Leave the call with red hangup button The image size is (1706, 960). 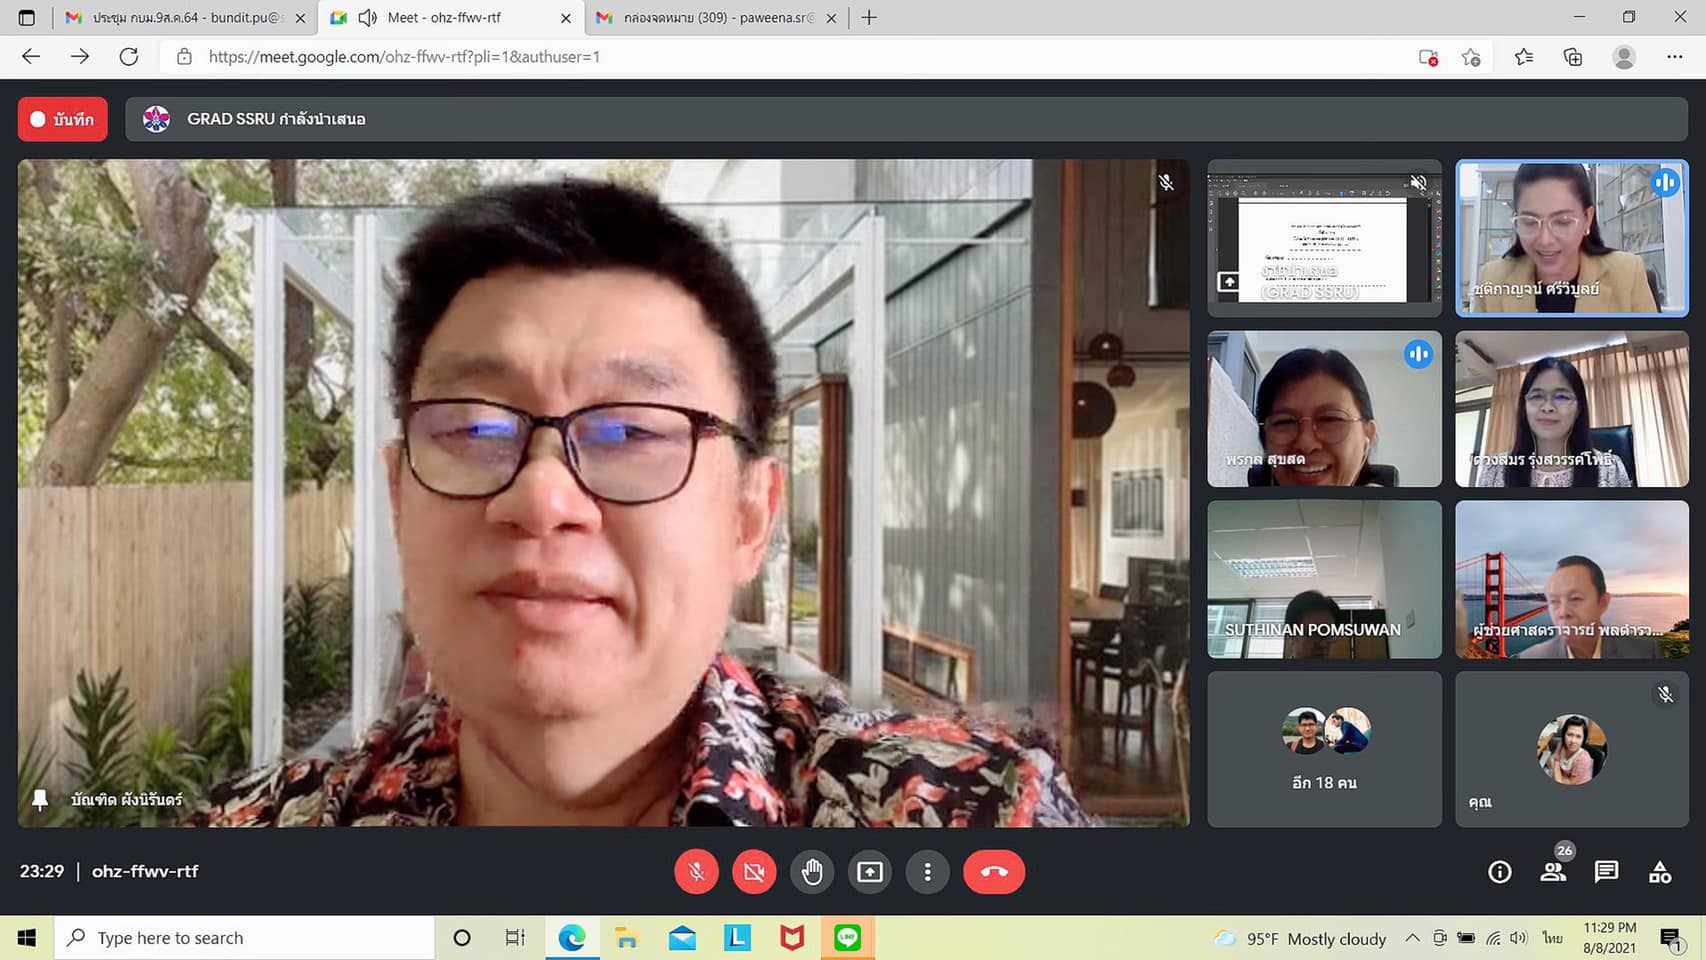[993, 872]
